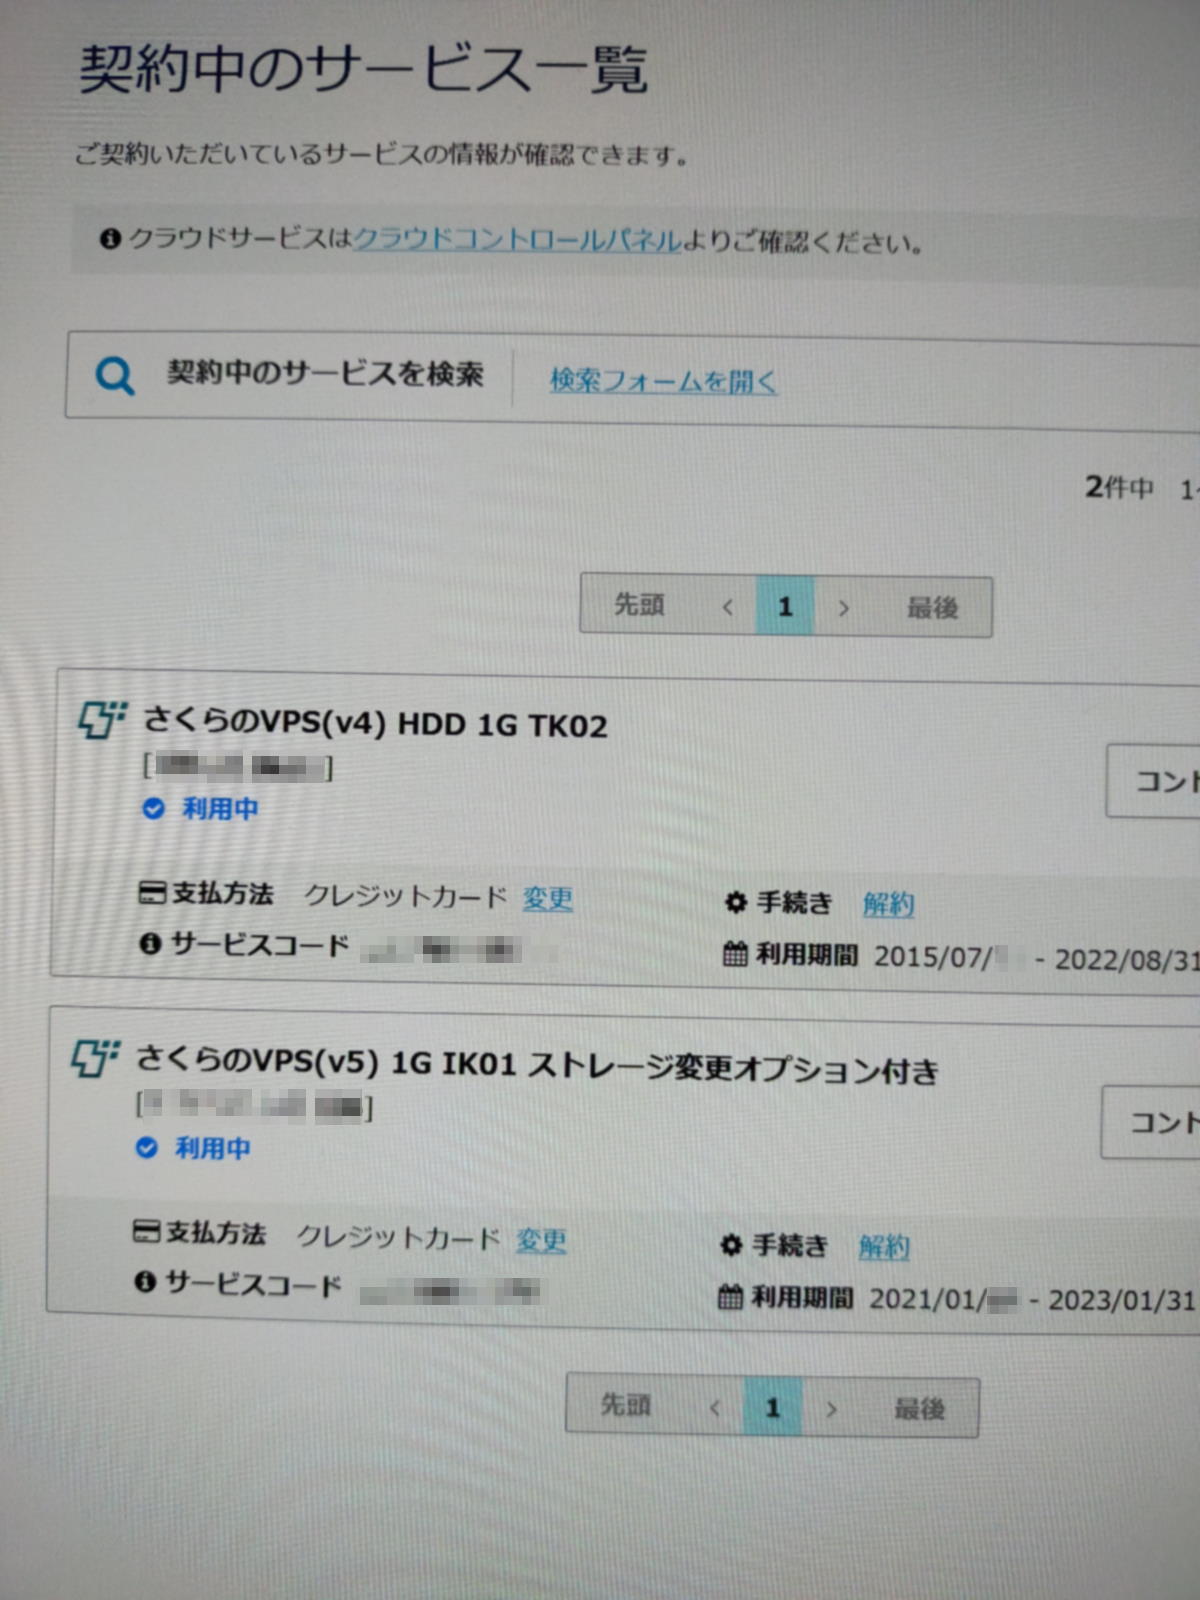Click previous arrow in top pagination
The image size is (1200, 1600).
click(728, 606)
